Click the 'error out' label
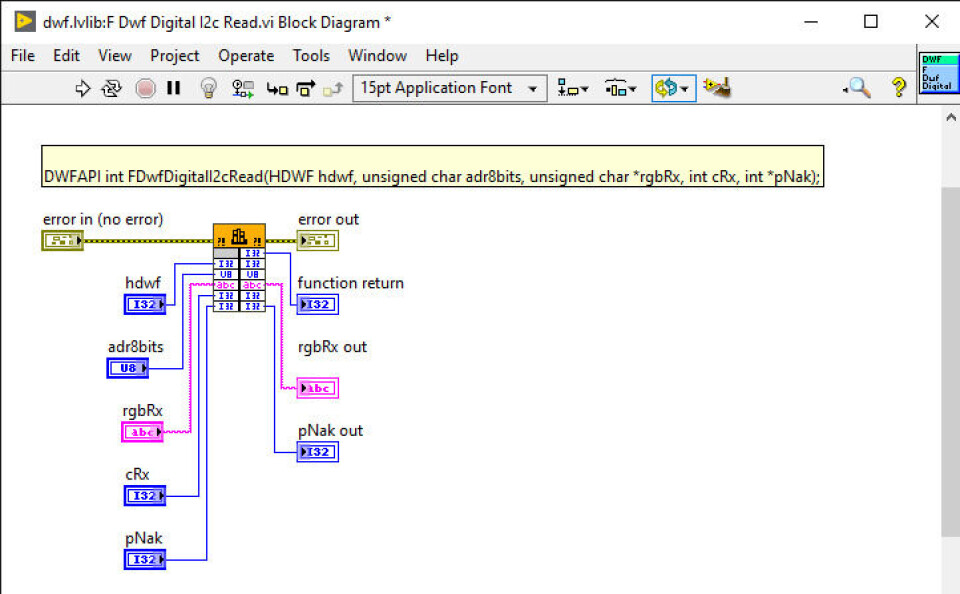 click(x=328, y=219)
